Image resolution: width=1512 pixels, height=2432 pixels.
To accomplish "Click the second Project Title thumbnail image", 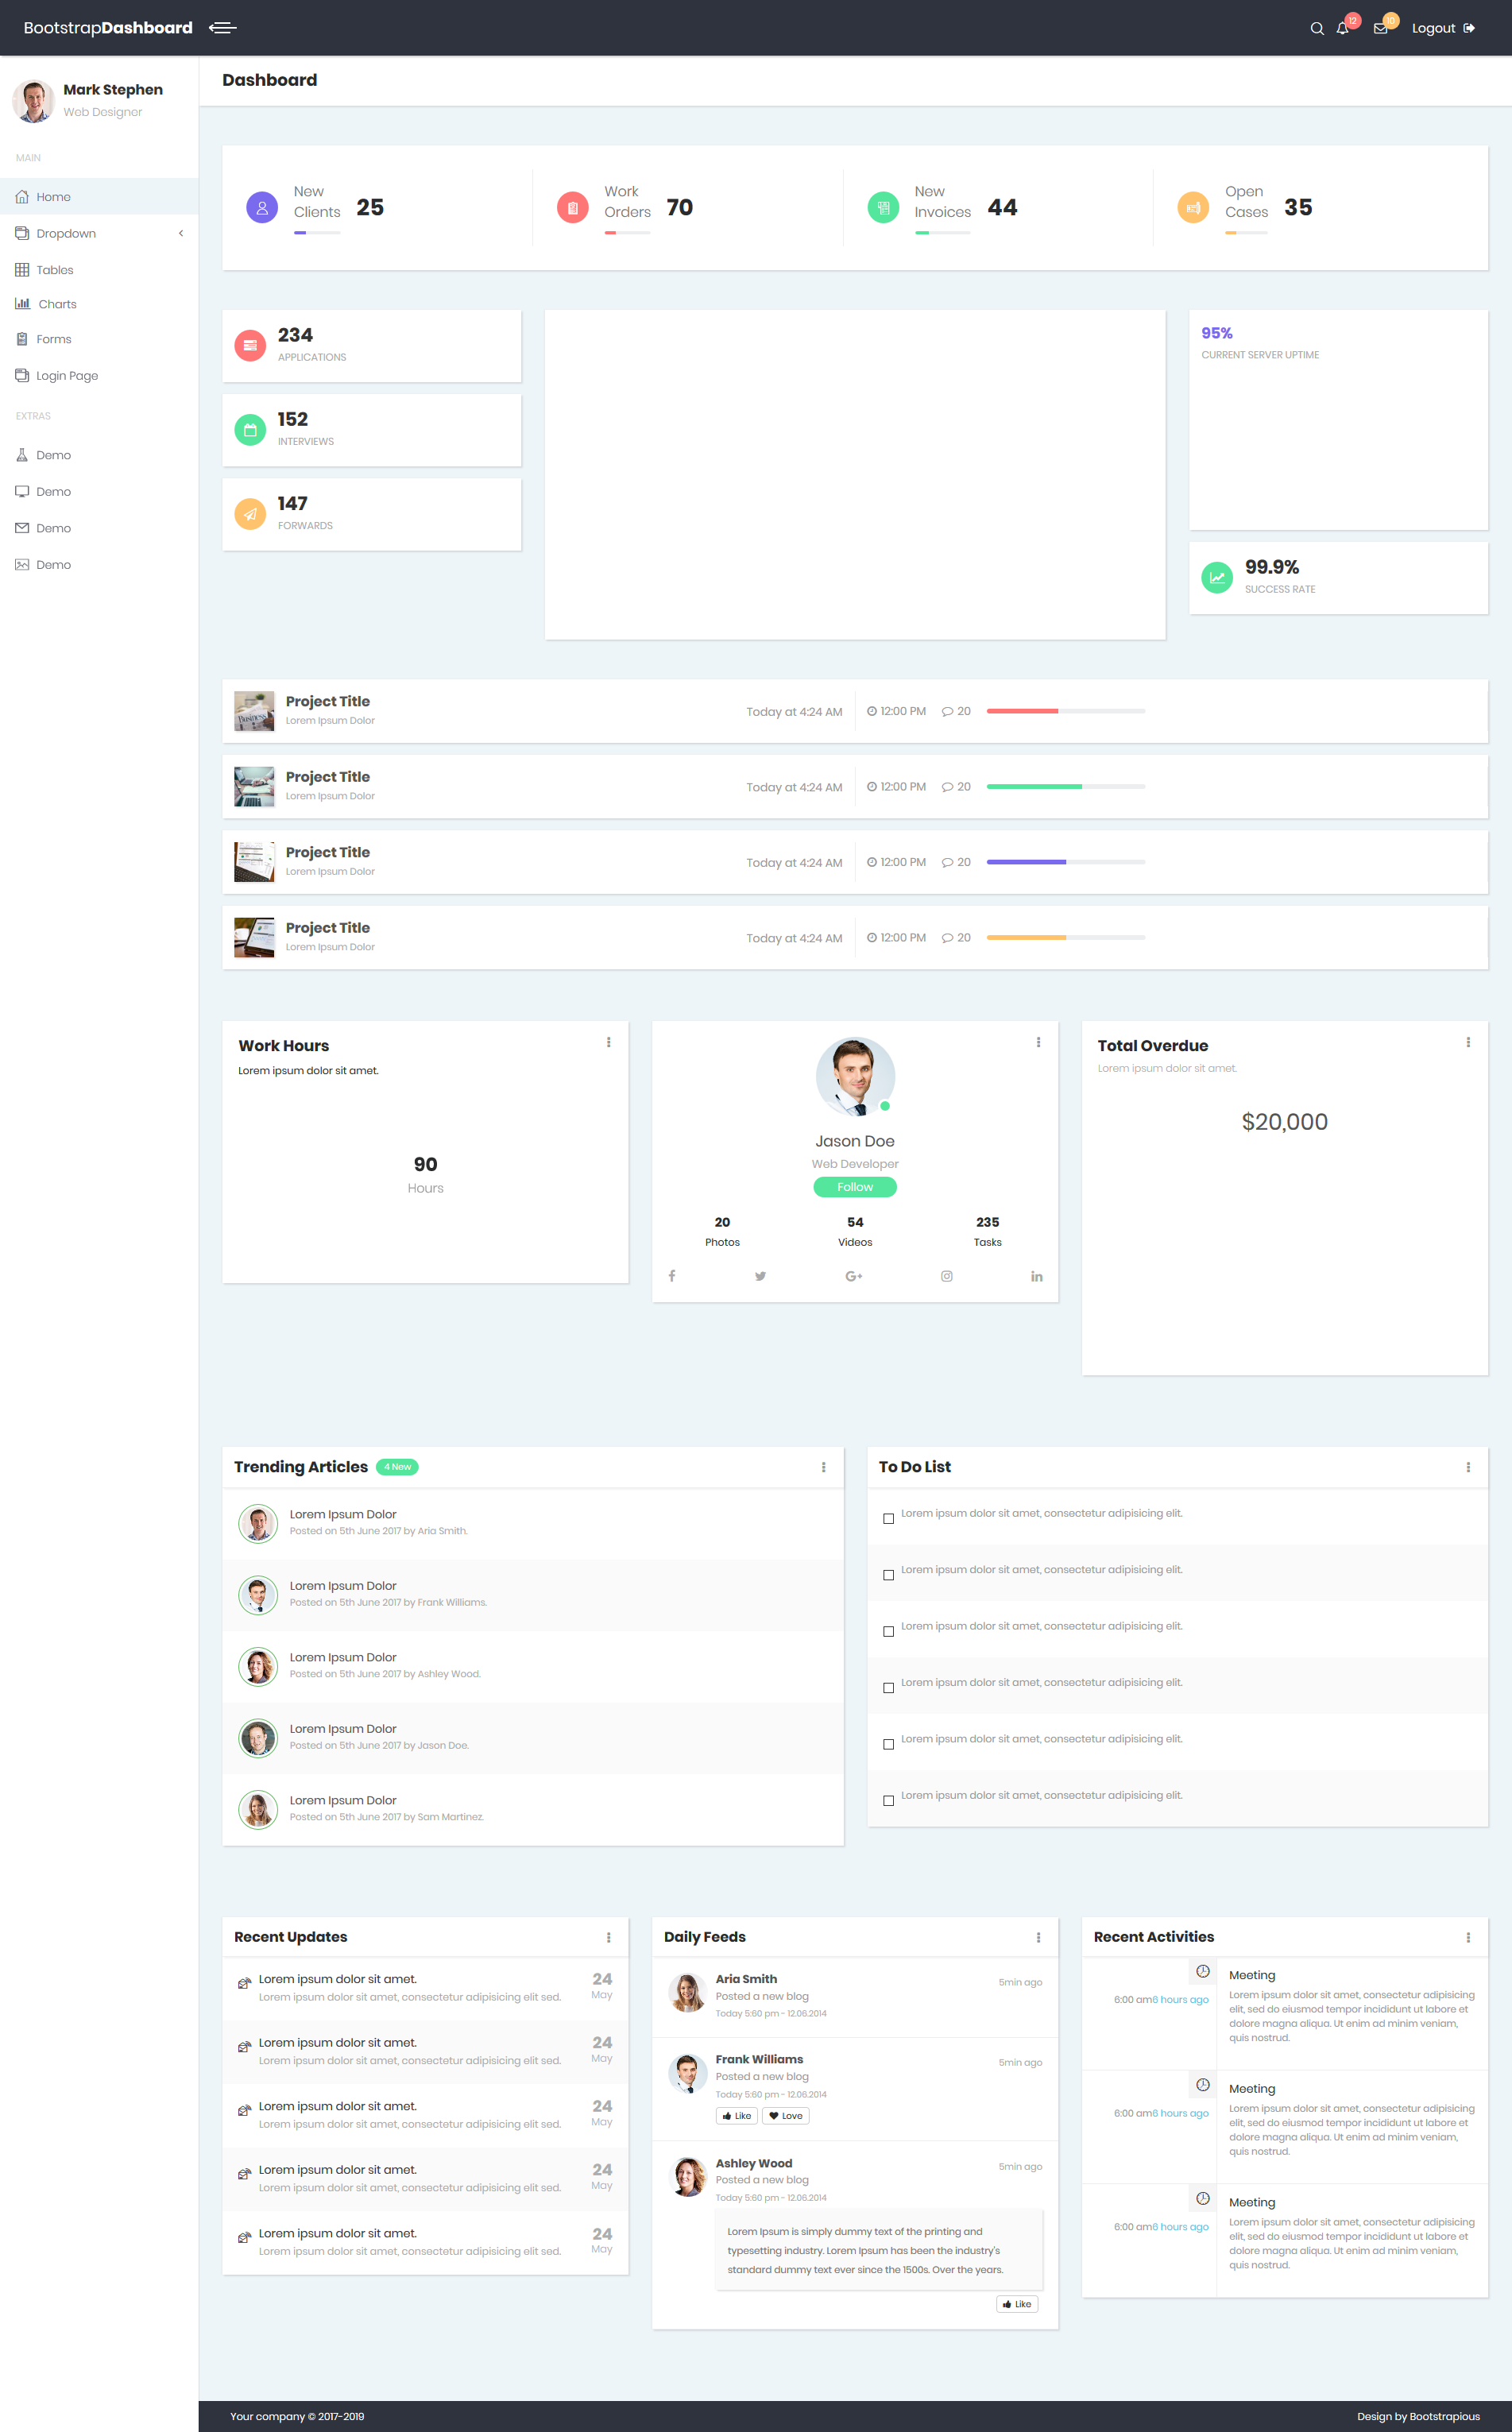I will pos(254,787).
